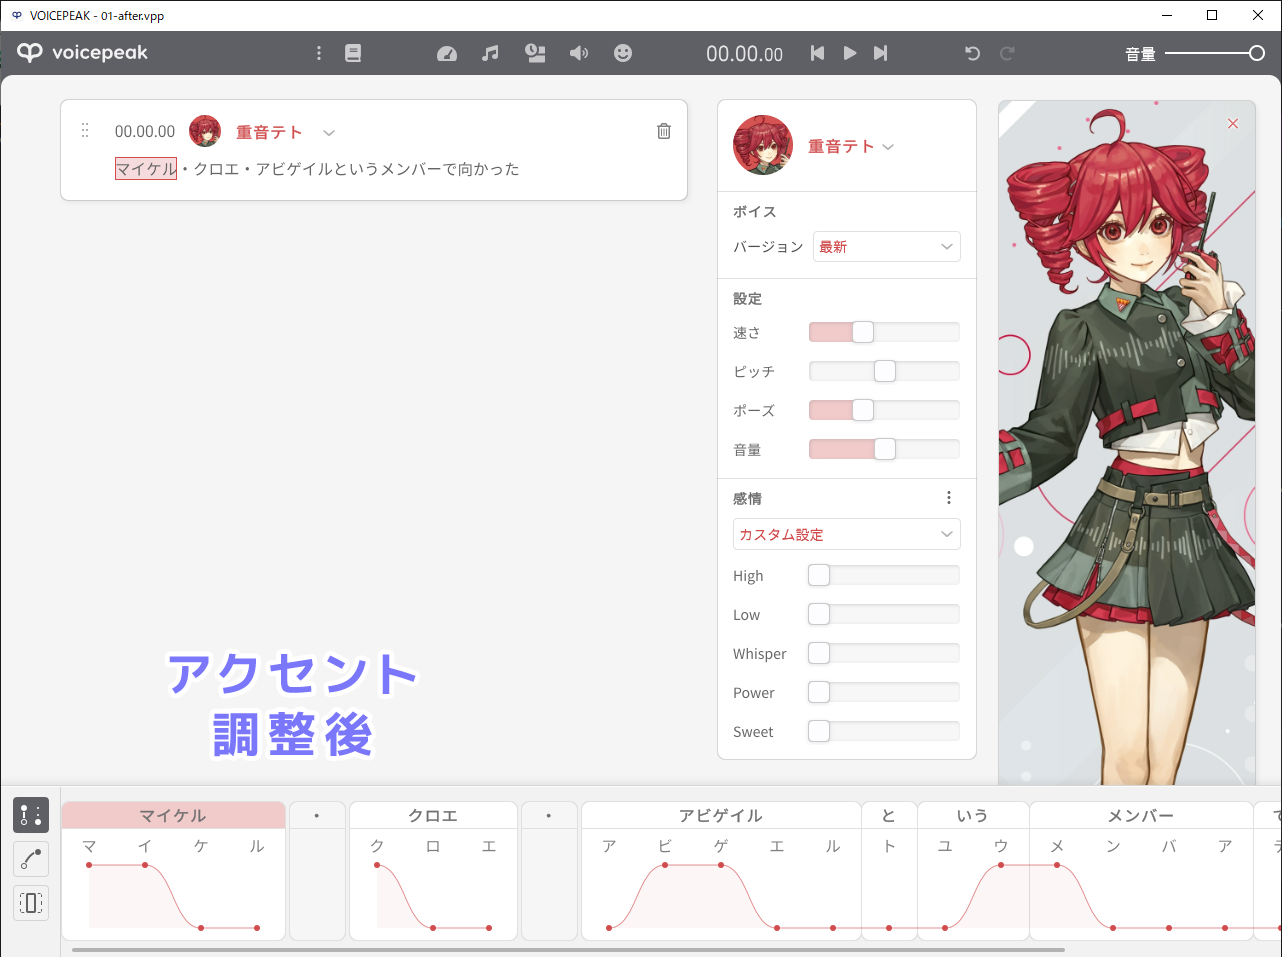The image size is (1282, 957).
Task: Adjust the Whisper emotion slider
Action: pos(884,653)
